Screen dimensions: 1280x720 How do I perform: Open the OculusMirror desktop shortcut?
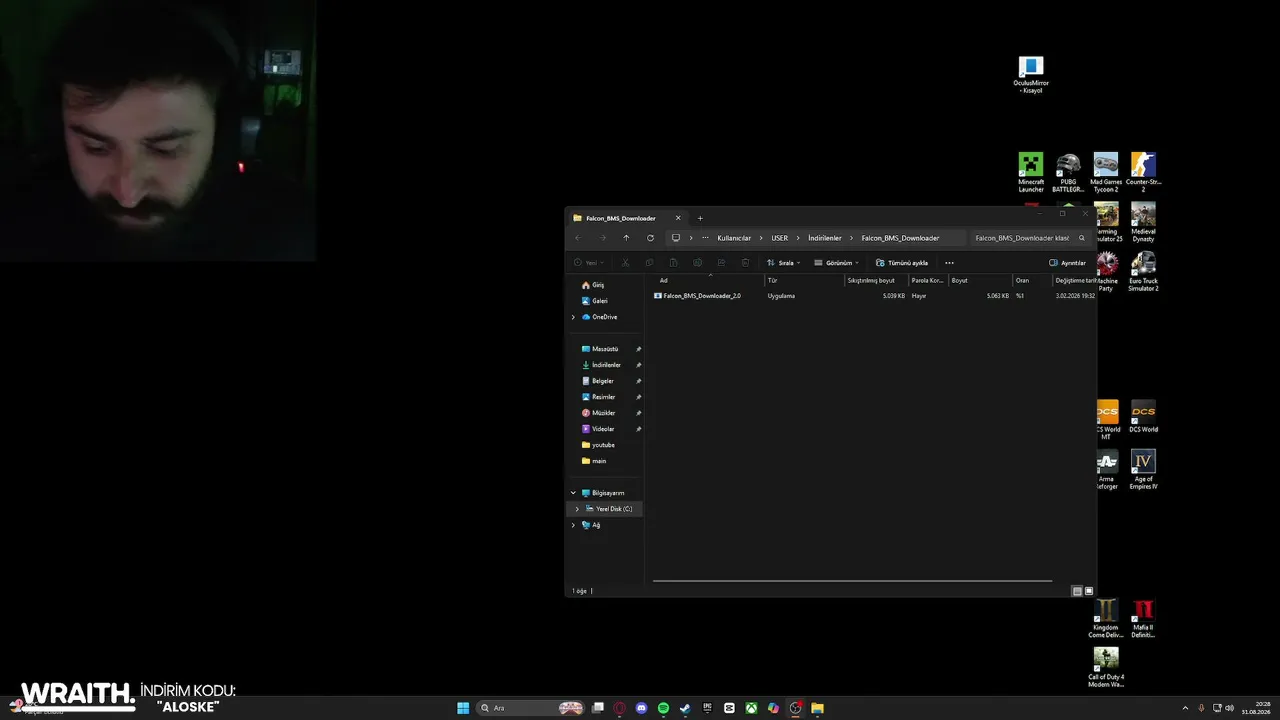1031,75
